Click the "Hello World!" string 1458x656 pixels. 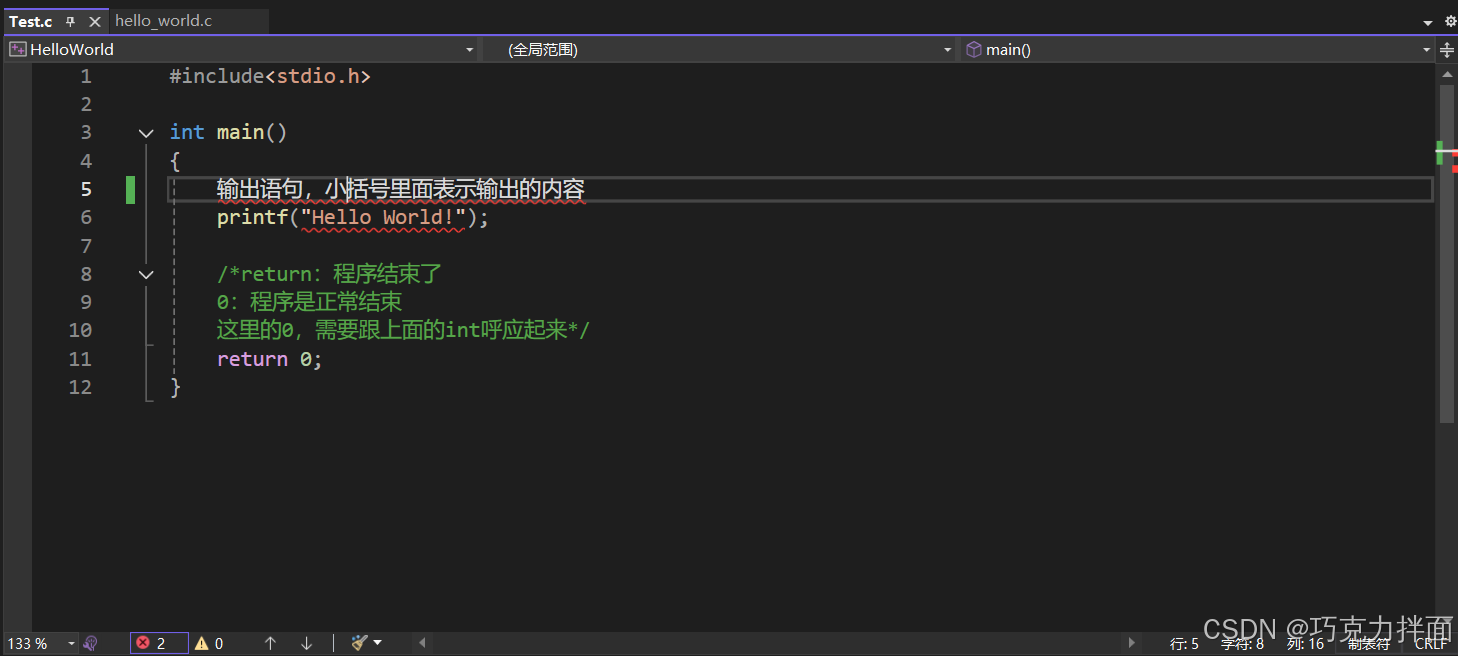click(384, 217)
